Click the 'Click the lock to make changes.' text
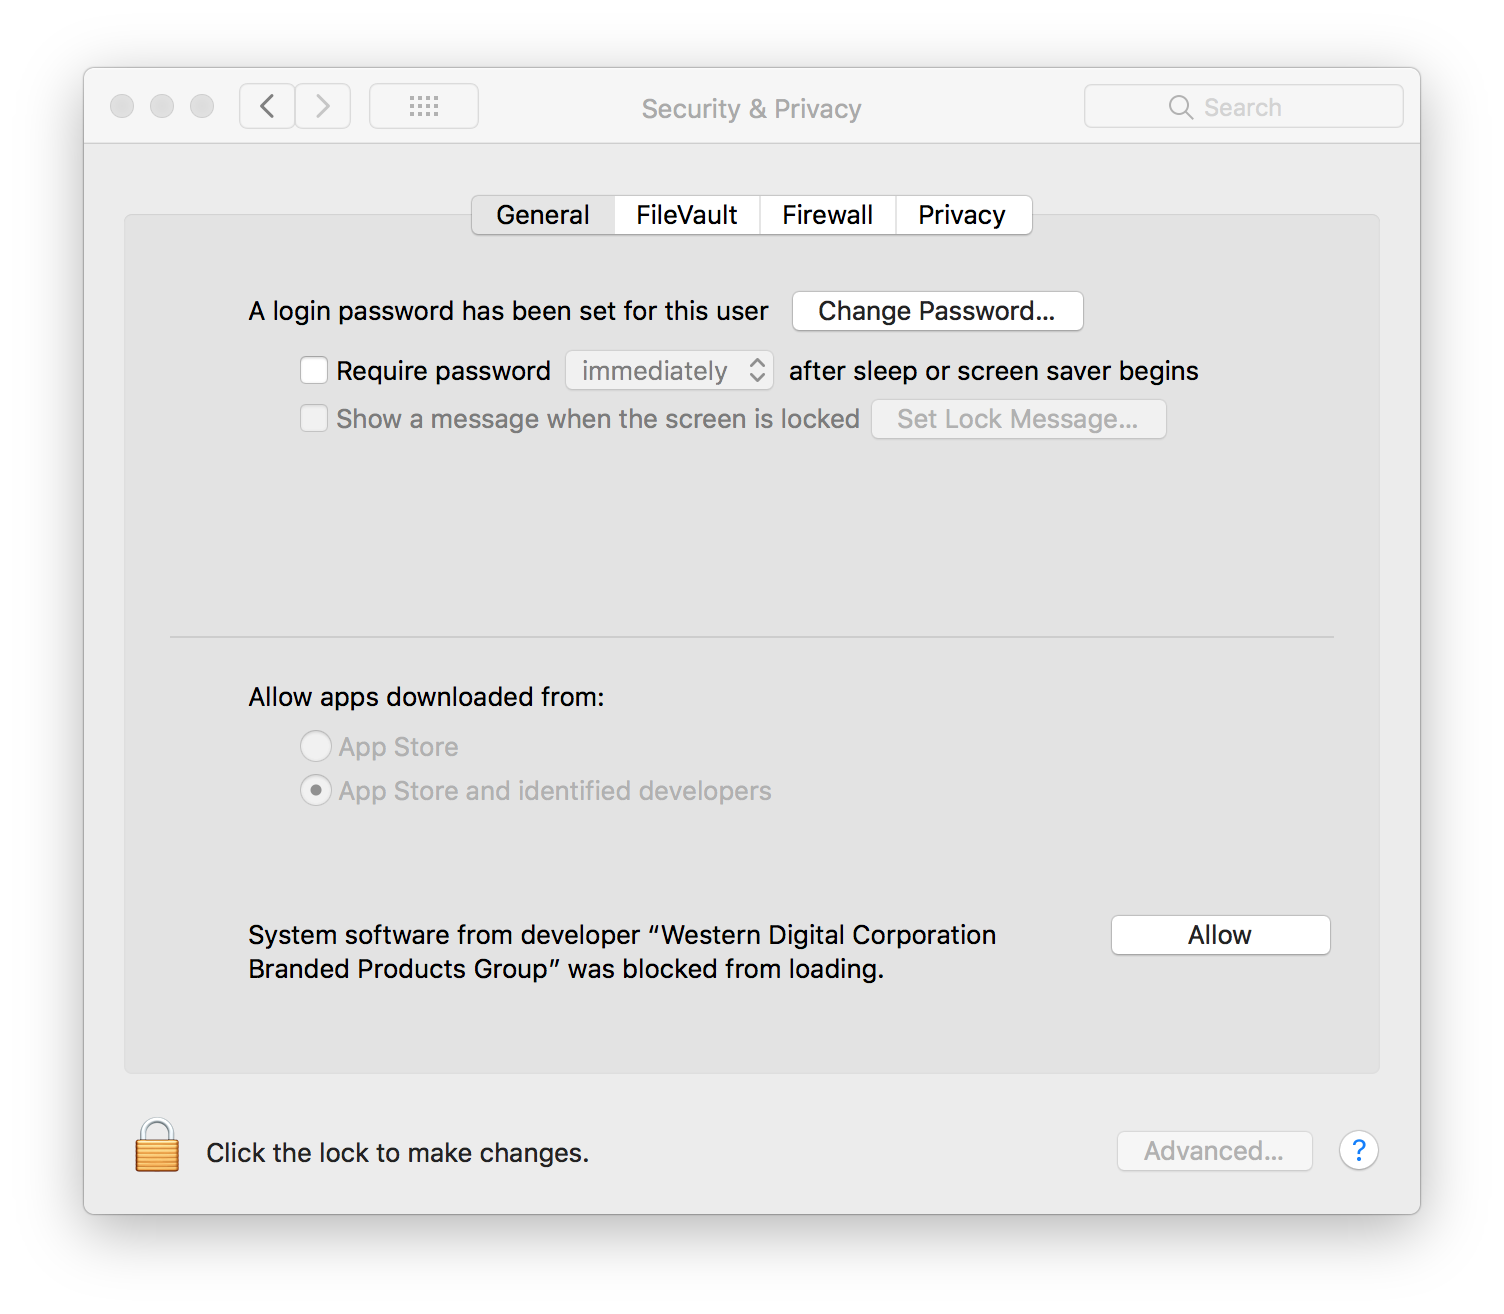The image size is (1504, 1314). (x=397, y=1153)
